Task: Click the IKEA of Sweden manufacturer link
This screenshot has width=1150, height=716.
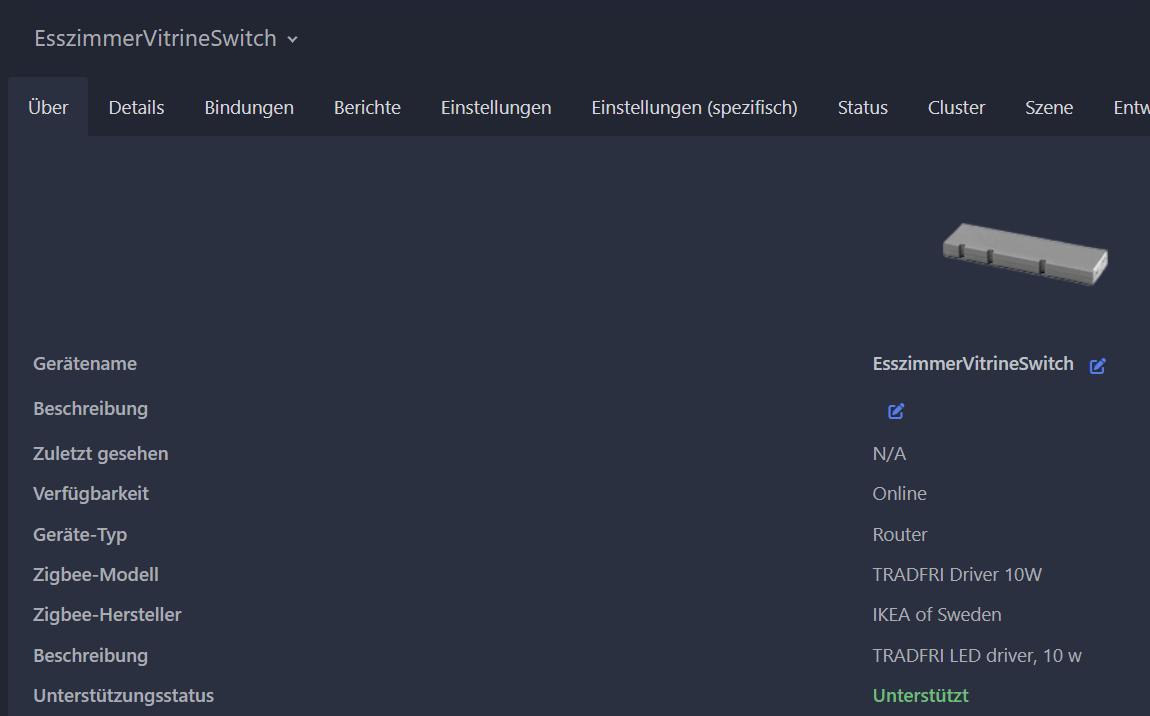Action: tap(937, 615)
